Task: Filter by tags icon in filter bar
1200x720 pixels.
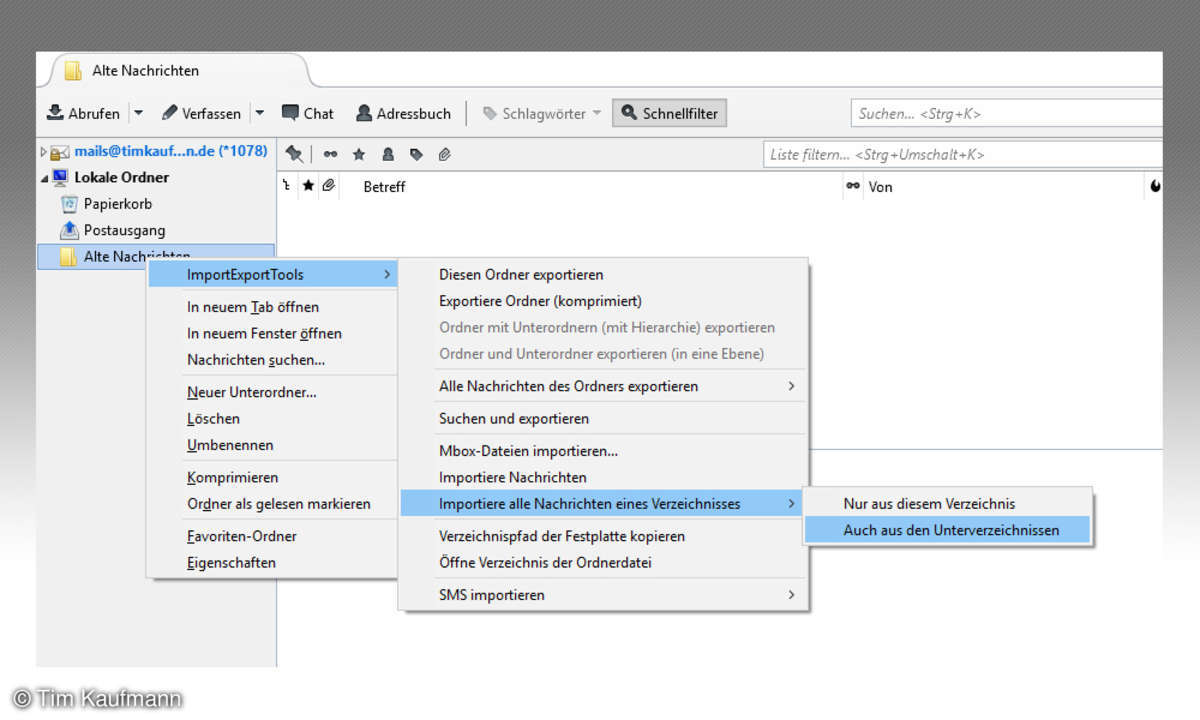Action: (416, 154)
